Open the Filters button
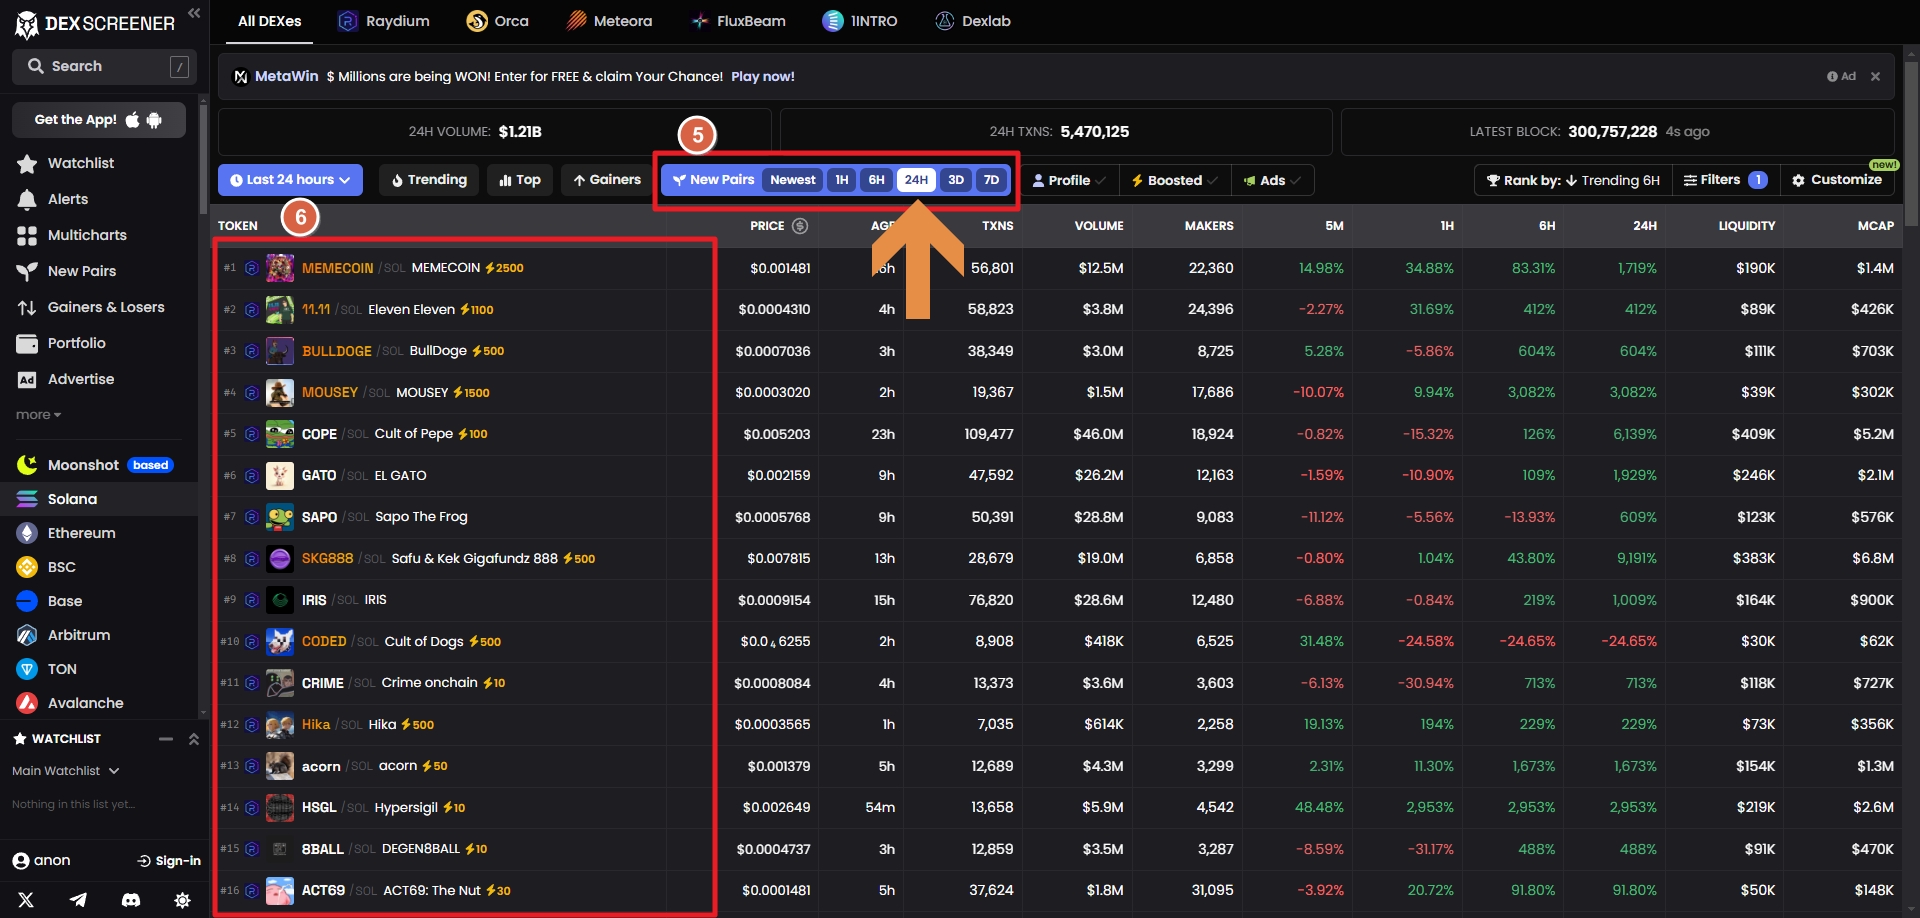Image resolution: width=1920 pixels, height=918 pixels. tap(1725, 180)
